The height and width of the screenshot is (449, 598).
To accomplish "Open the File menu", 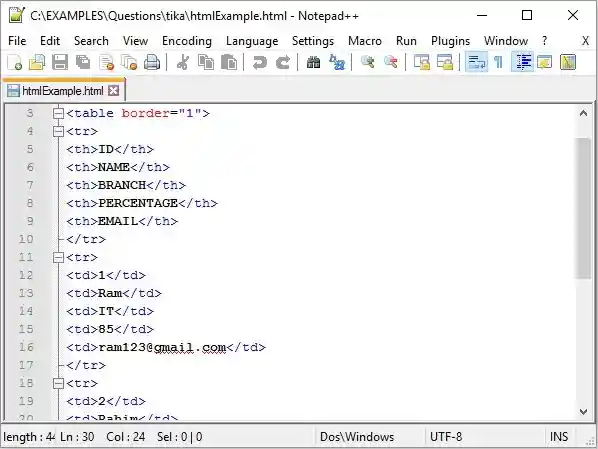I will (17, 41).
